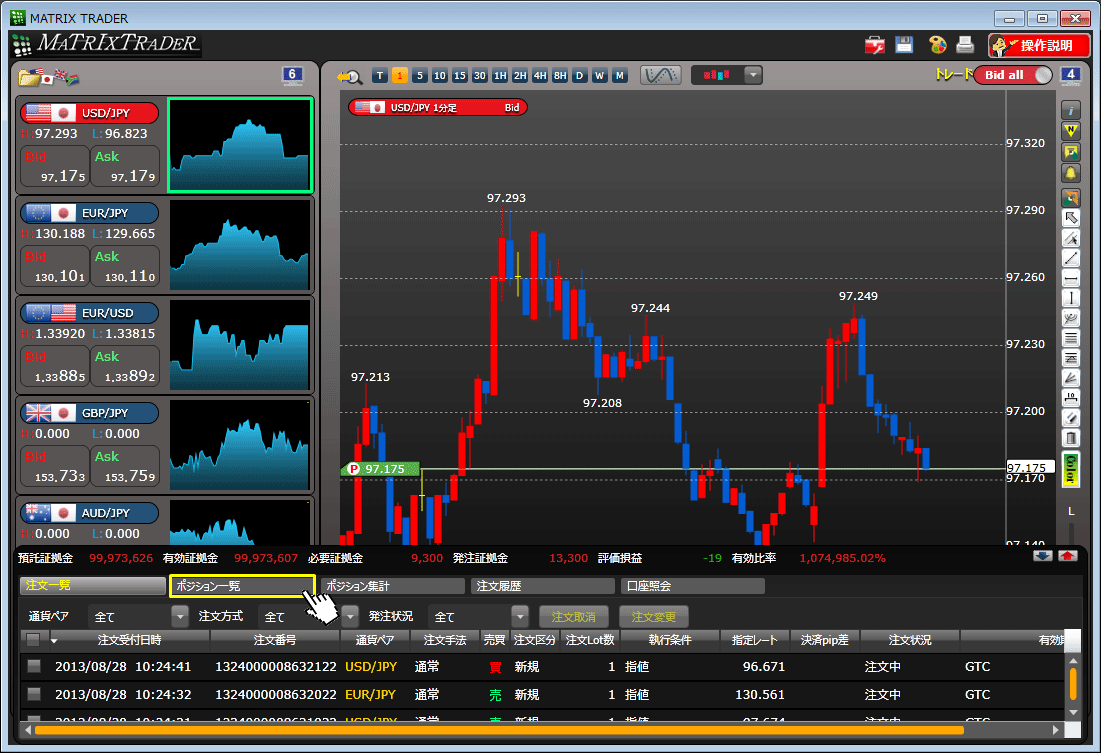Open the 発注状況 filter dropdown
The width and height of the screenshot is (1101, 753).
pyautogui.click(x=520, y=617)
